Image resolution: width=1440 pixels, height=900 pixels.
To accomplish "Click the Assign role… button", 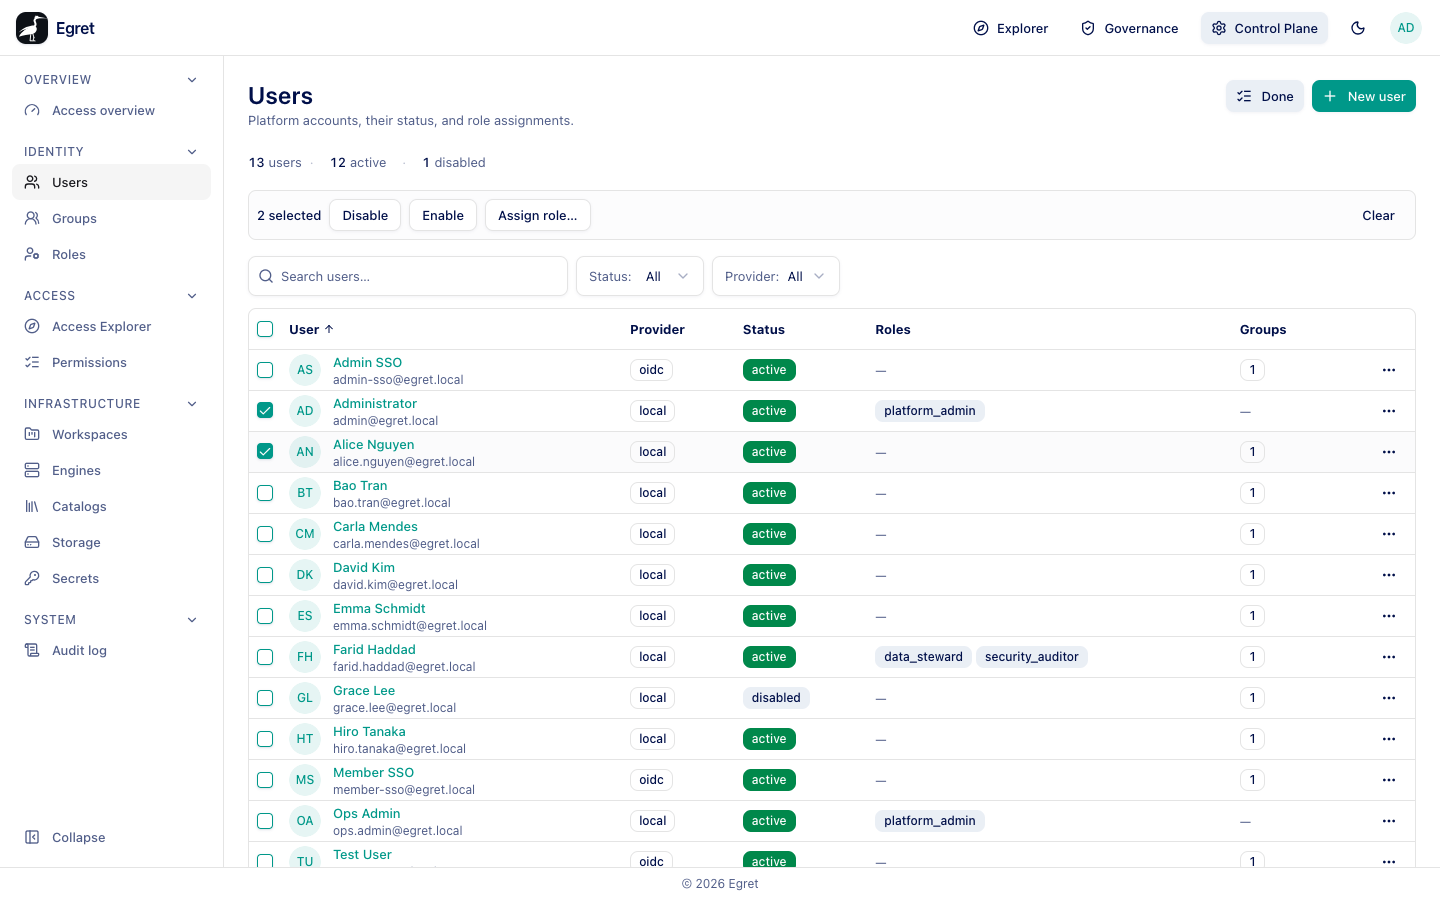I will click(538, 215).
